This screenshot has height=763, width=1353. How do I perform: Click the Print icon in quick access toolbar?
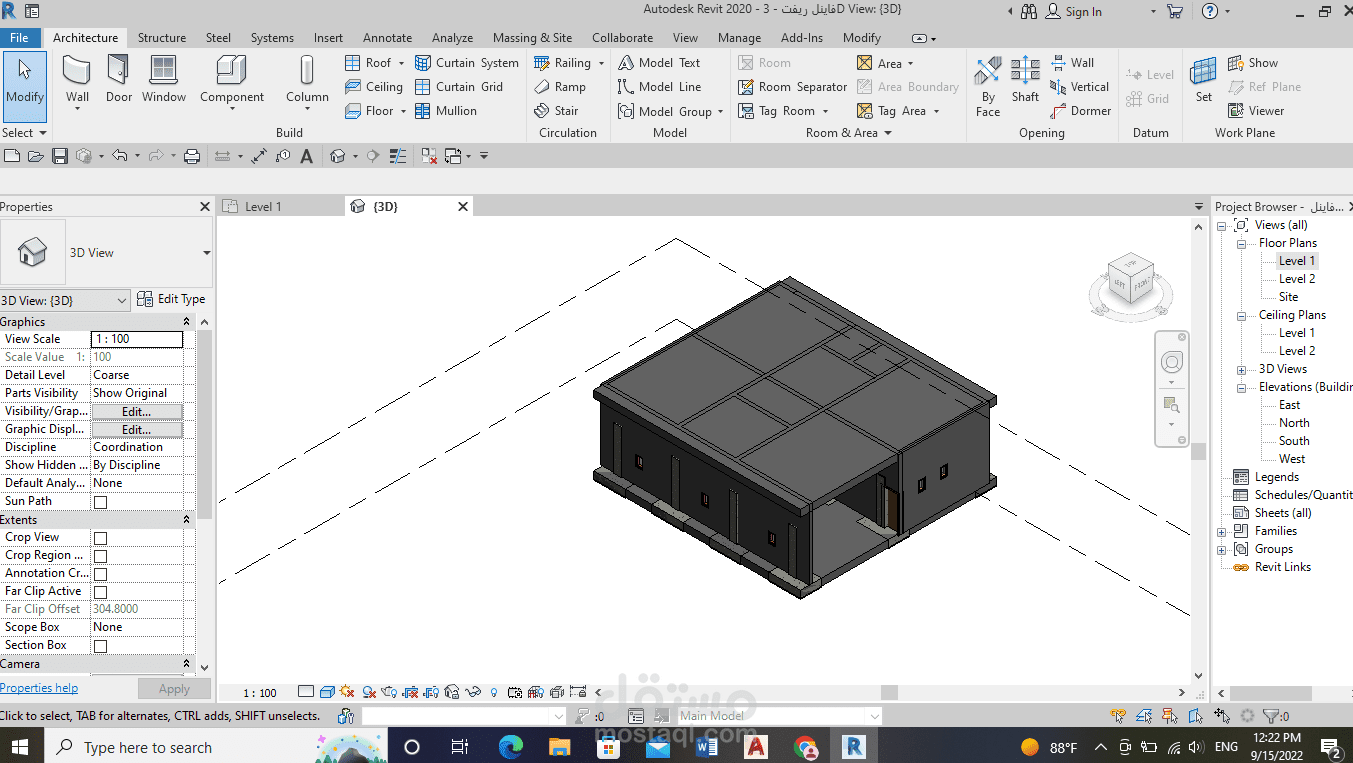tap(192, 156)
